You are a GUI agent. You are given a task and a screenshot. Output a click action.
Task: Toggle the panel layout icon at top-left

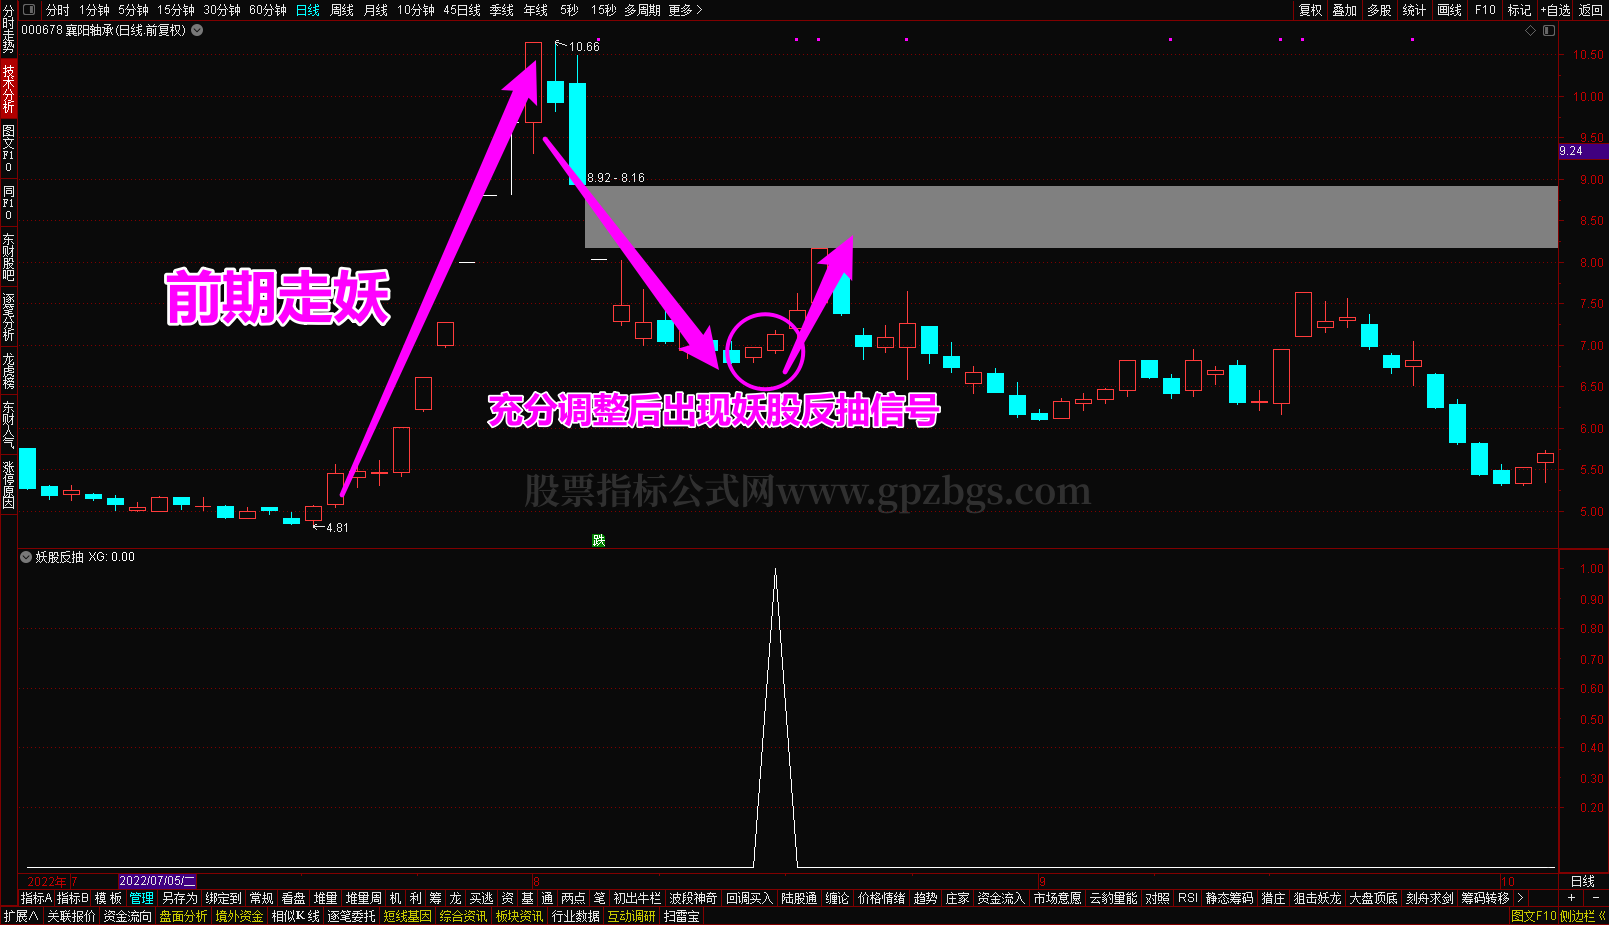[28, 10]
